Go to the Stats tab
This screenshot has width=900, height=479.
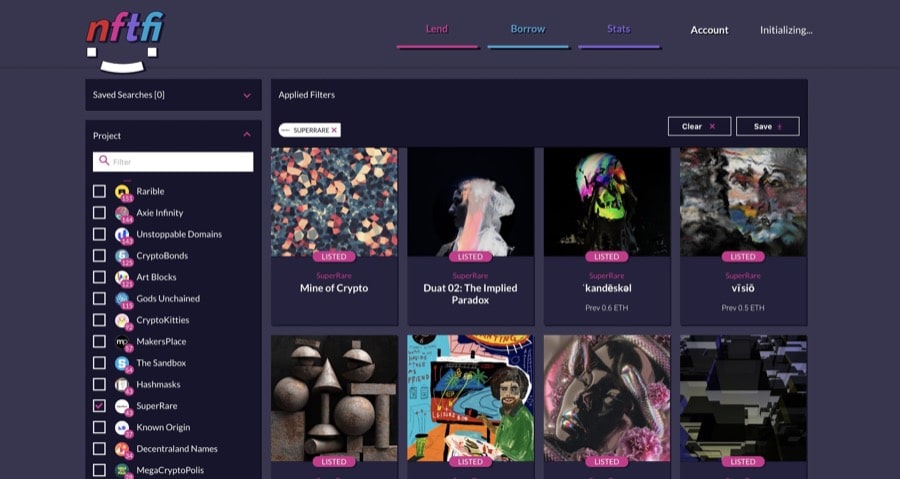[x=618, y=29]
